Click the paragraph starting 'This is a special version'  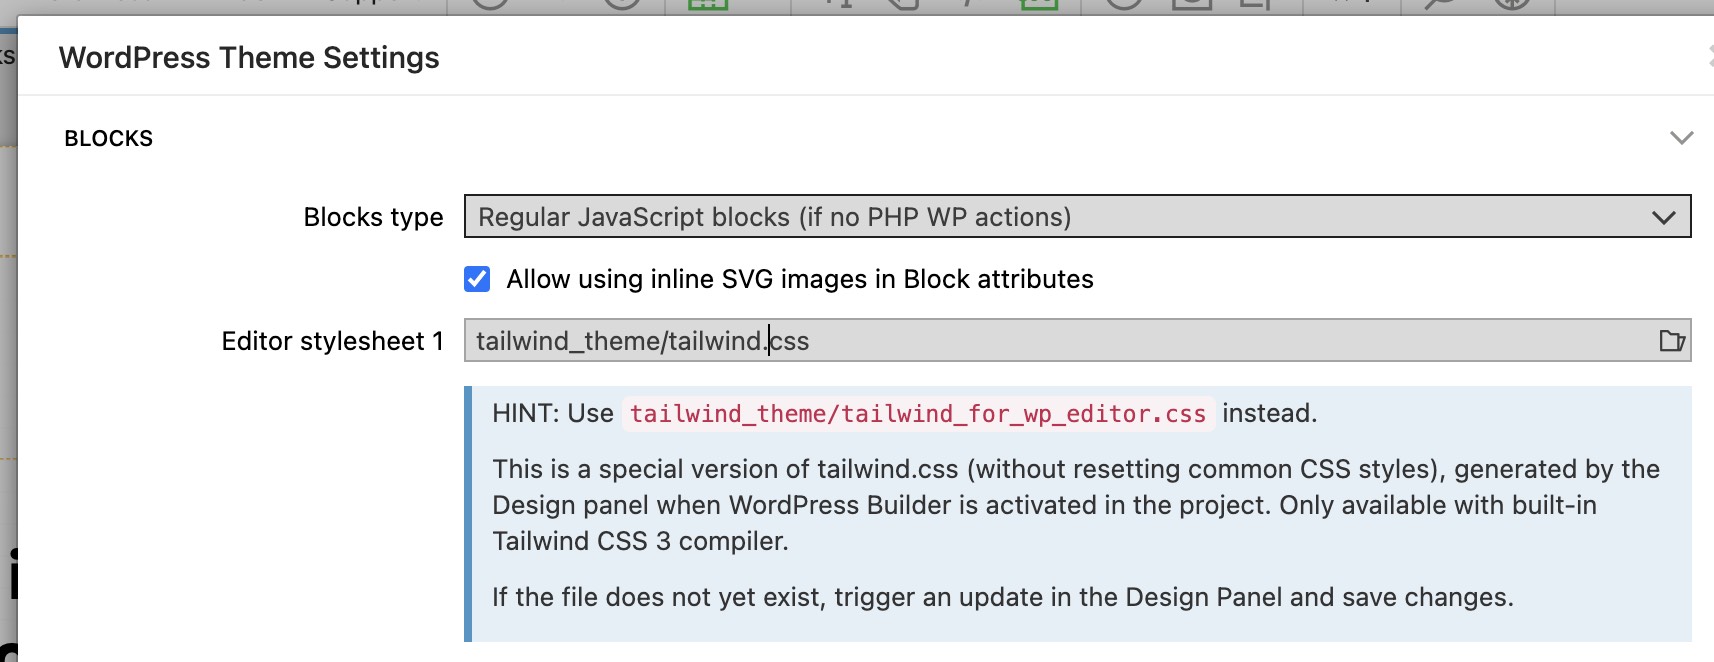(x=1076, y=505)
